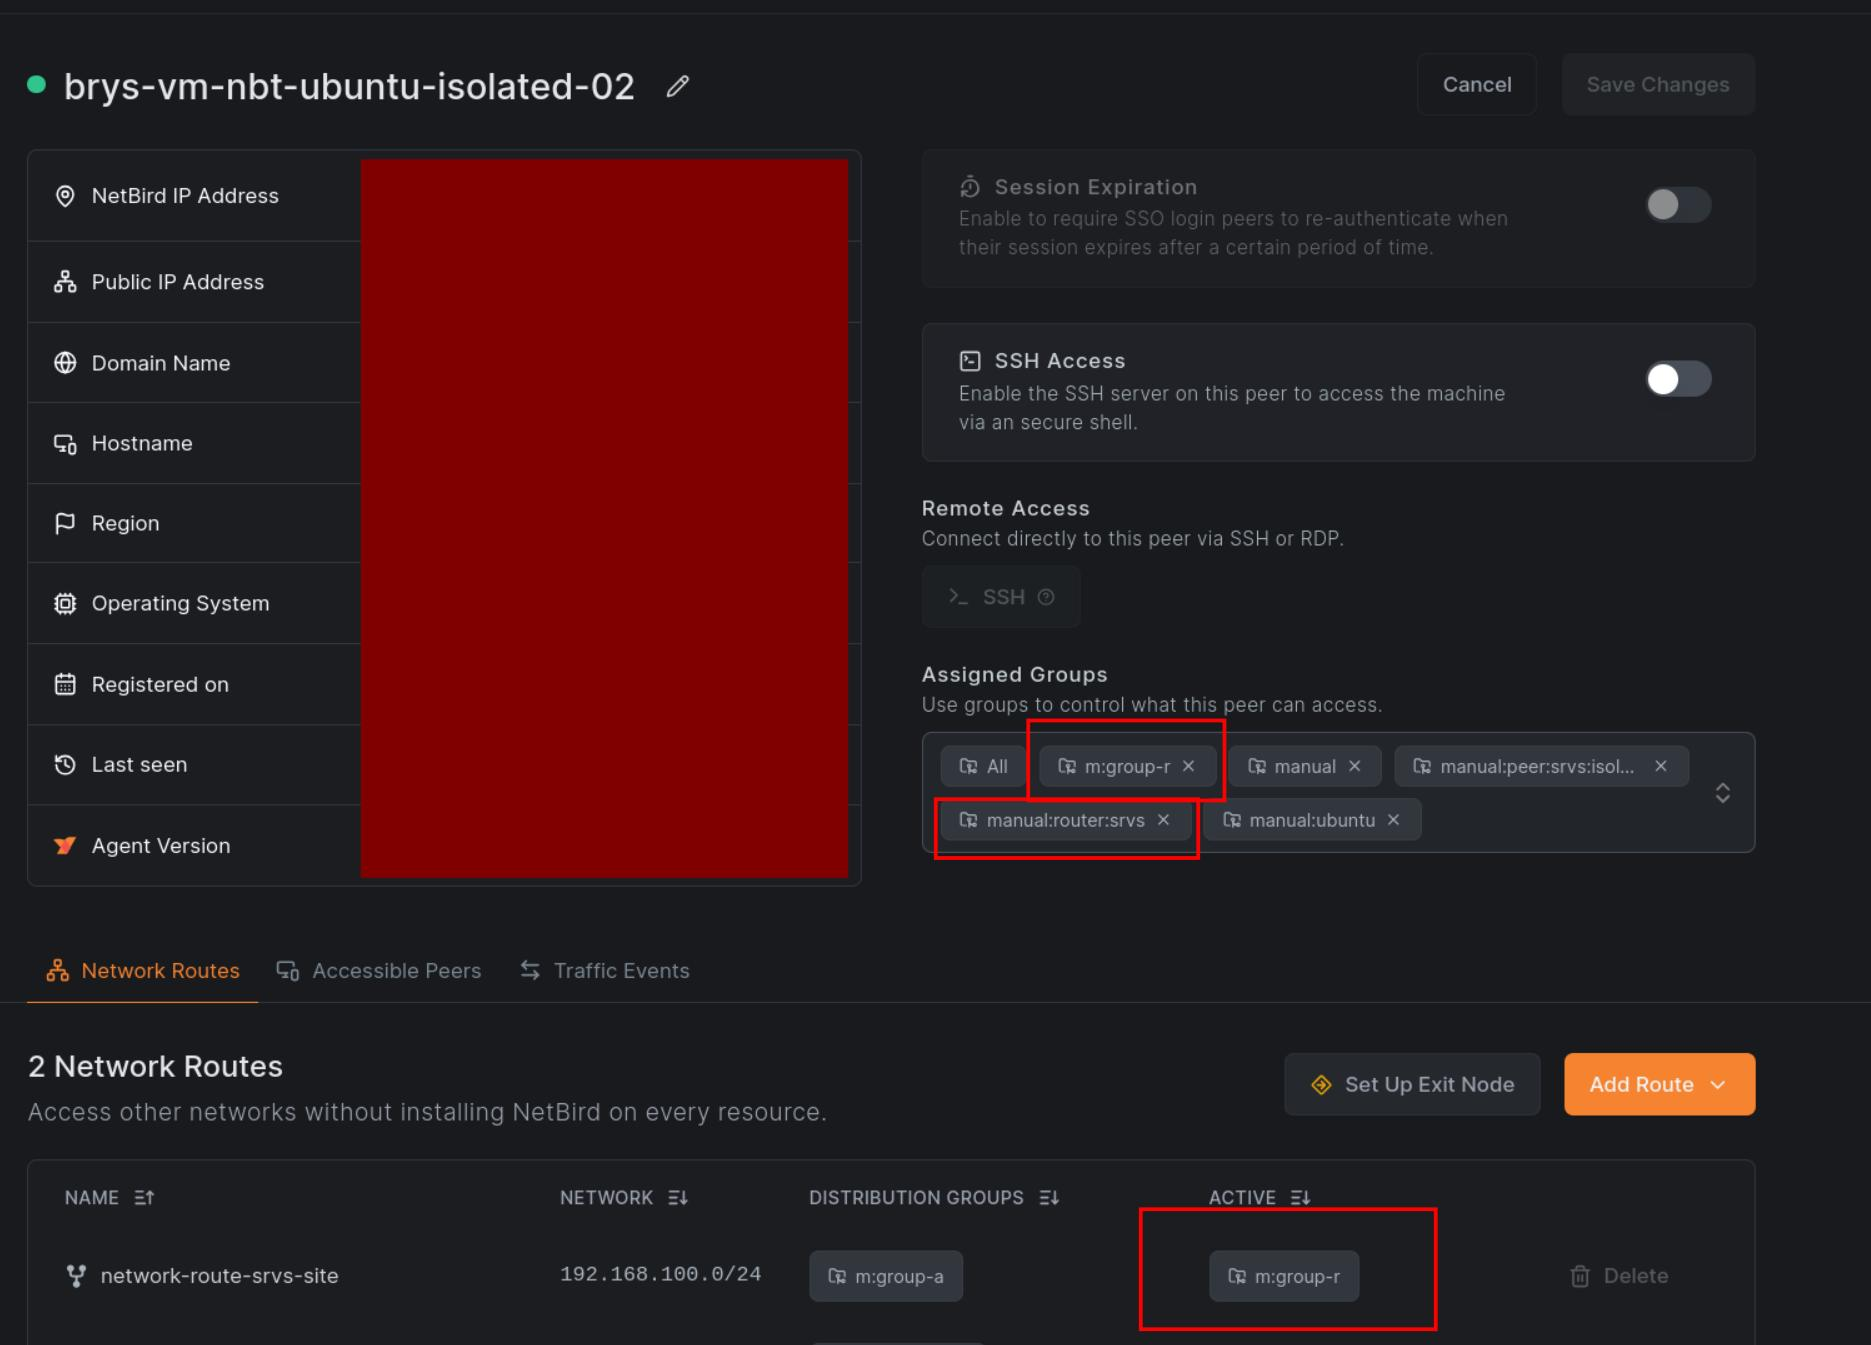Screen dimensions: 1871x1345
Task: Toggle the Session Expiration switch
Action: (1677, 205)
